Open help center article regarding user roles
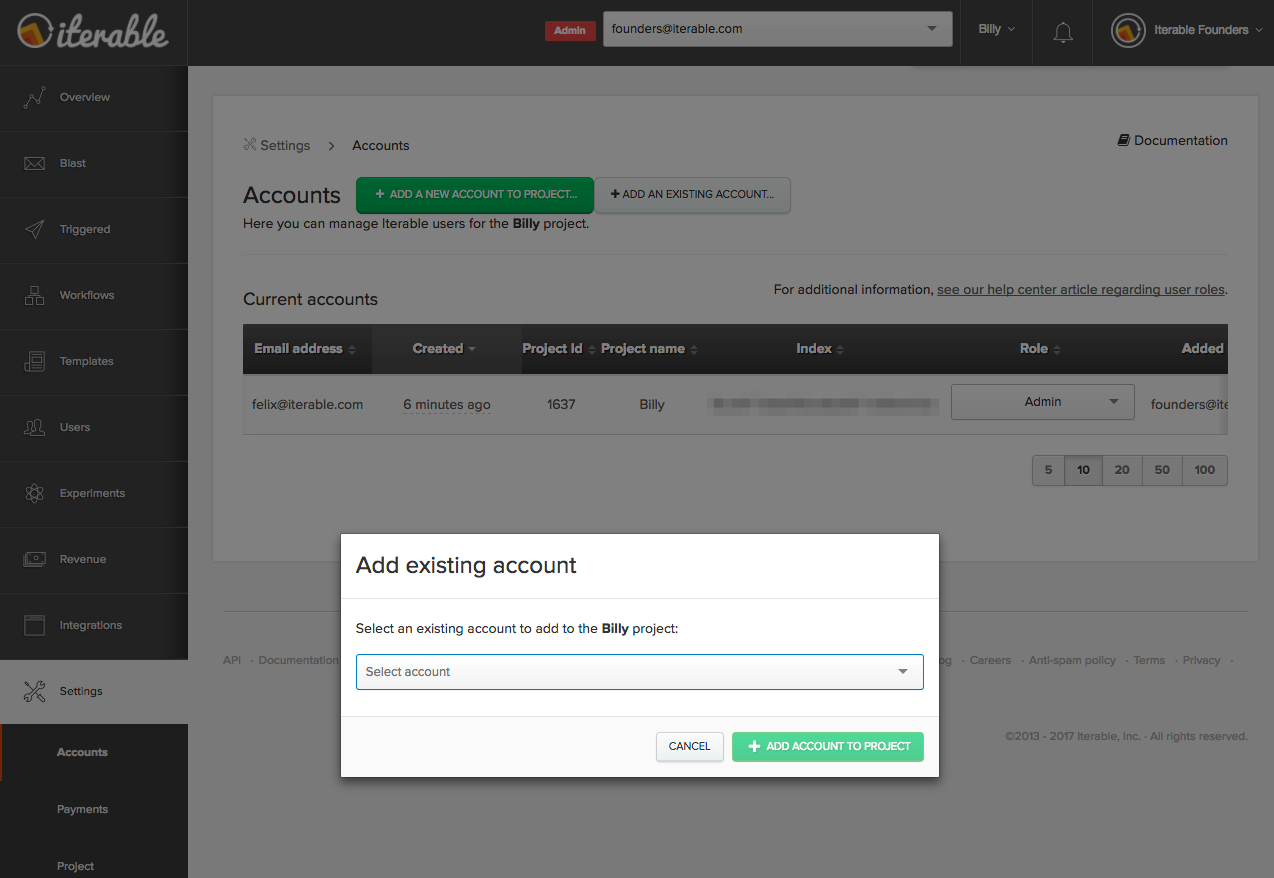Screen dimensions: 1274x878 pyautogui.click(x=1081, y=290)
